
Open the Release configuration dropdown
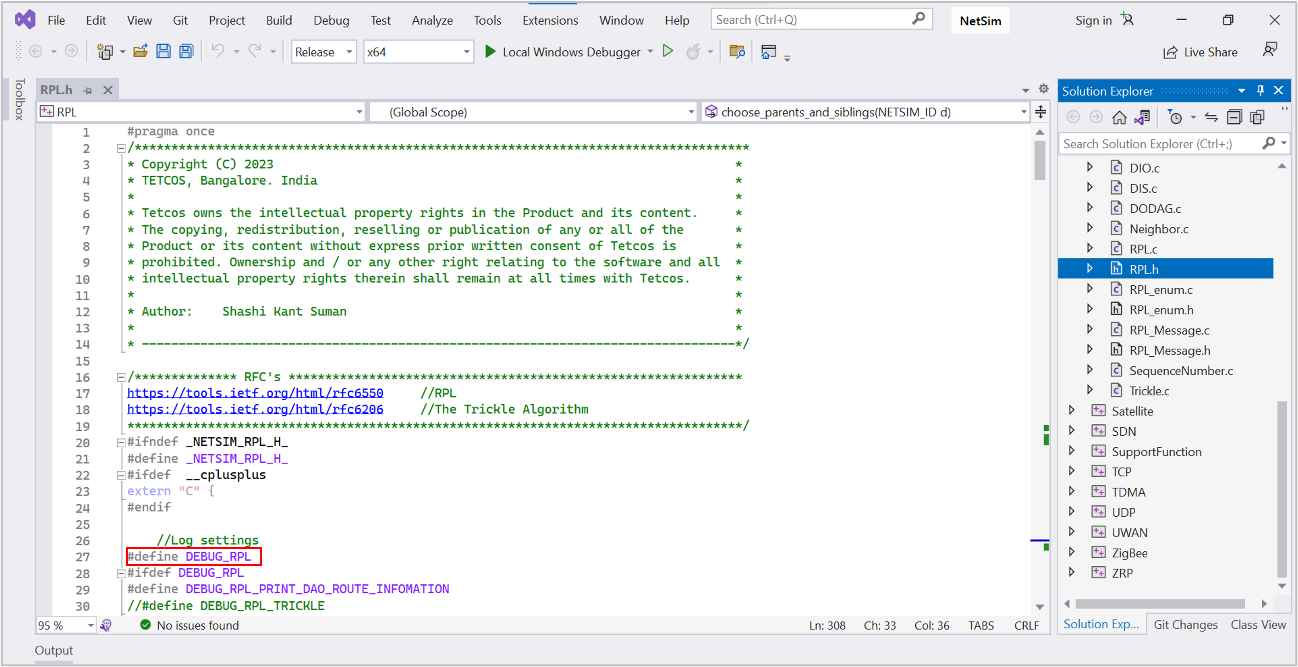click(x=324, y=52)
